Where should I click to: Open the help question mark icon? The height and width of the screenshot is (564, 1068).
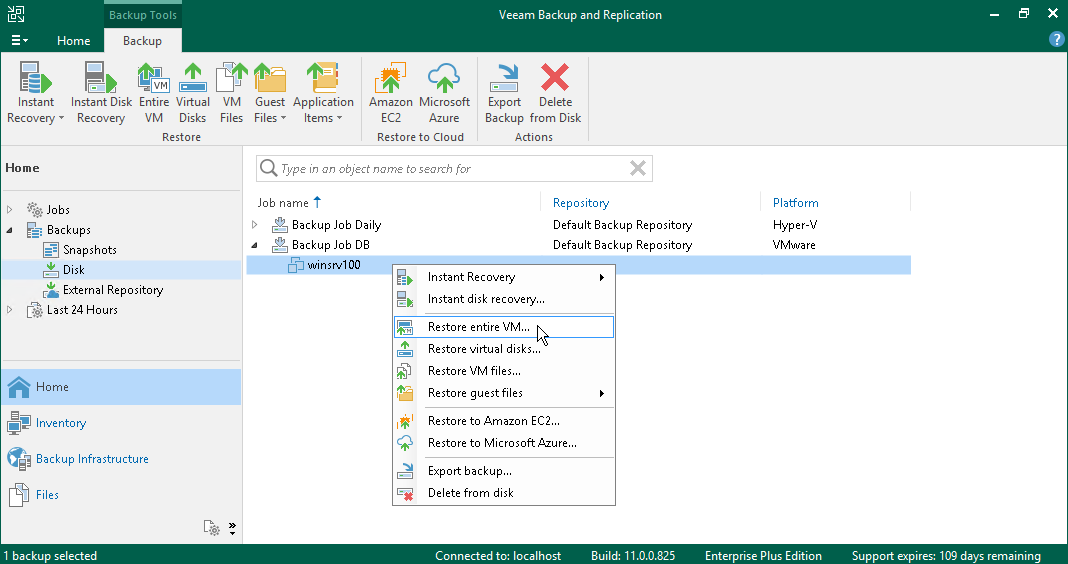[1056, 40]
